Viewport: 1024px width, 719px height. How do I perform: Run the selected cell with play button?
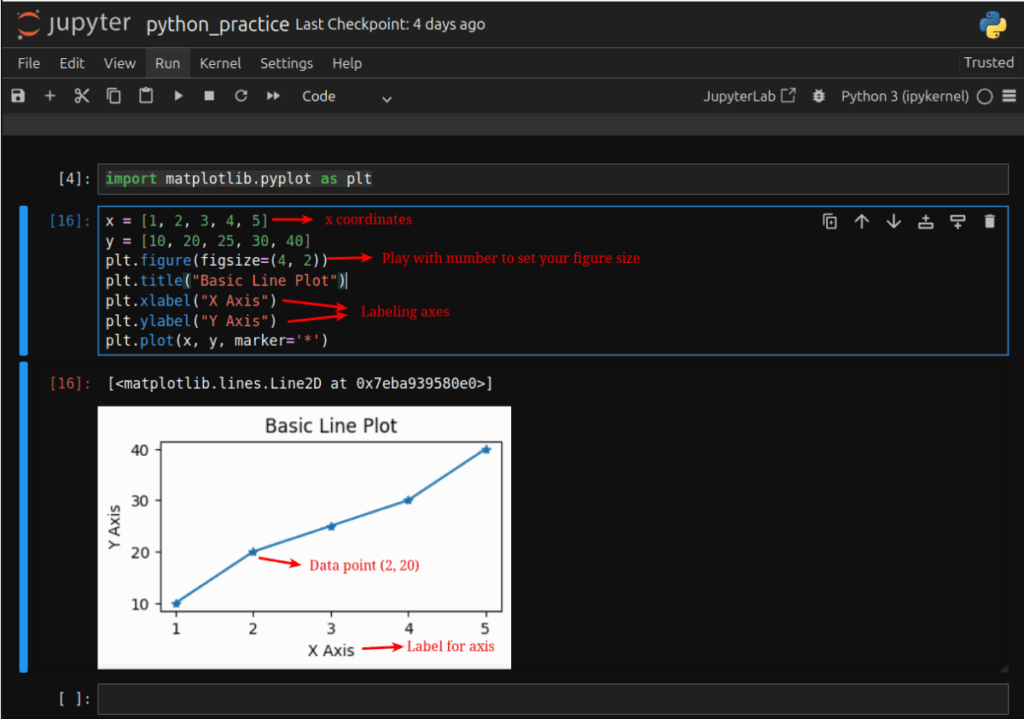[178, 96]
